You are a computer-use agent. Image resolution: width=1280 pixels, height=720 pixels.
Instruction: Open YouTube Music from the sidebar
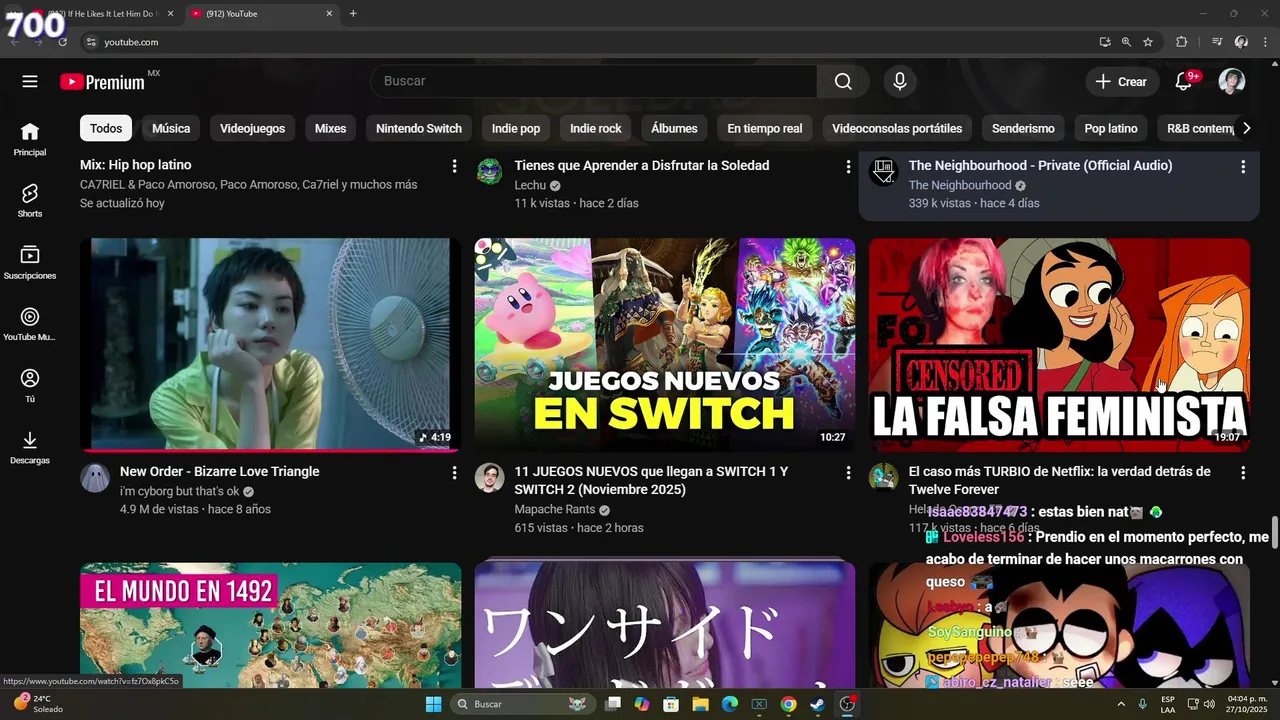[30, 325]
